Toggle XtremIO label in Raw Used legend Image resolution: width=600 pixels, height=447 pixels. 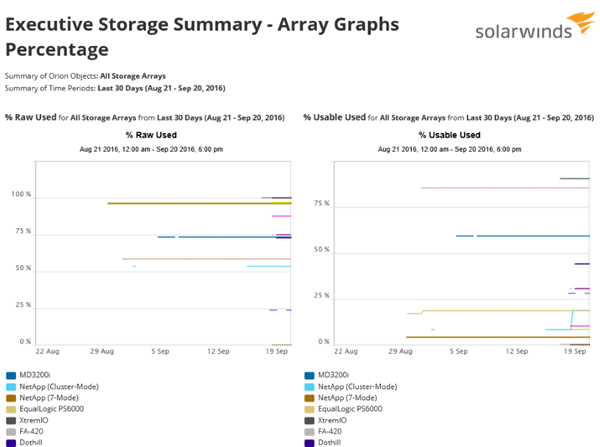click(x=36, y=420)
